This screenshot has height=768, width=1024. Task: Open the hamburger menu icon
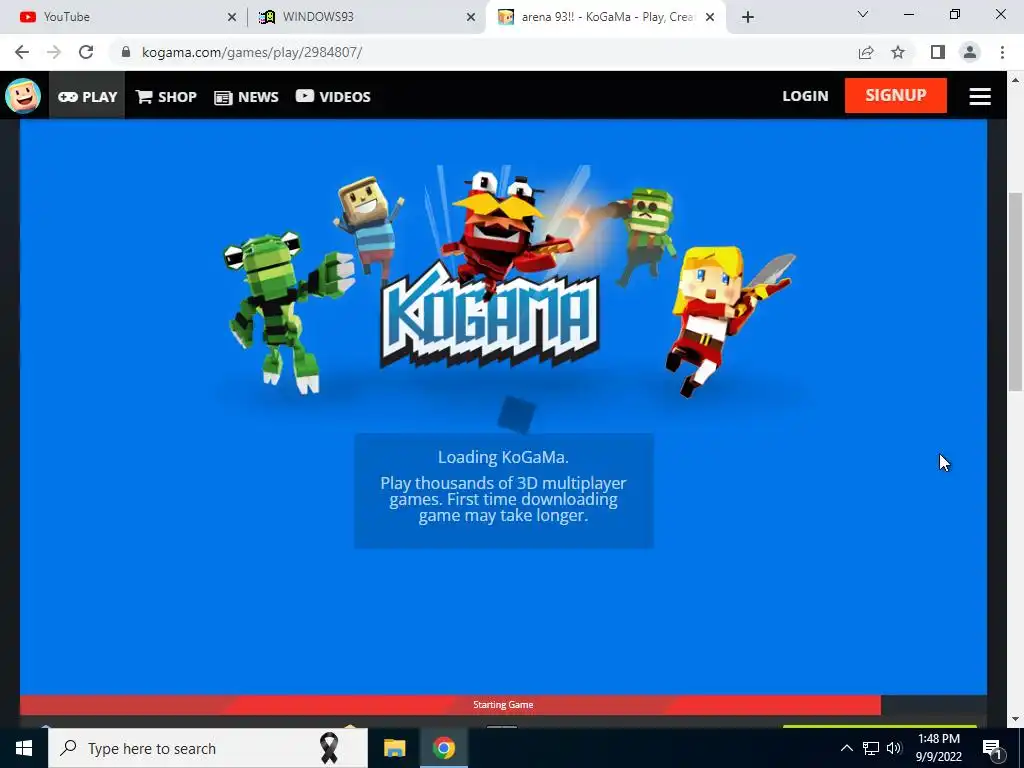tap(980, 96)
